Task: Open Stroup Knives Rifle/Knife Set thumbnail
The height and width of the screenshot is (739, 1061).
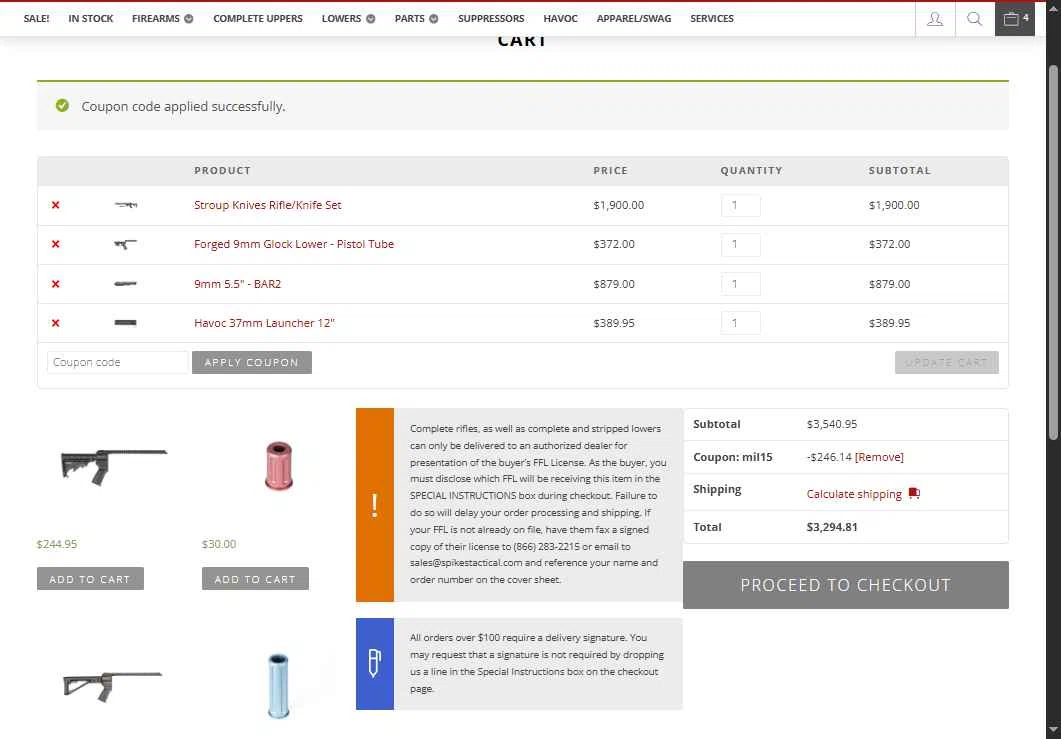Action: (126, 205)
